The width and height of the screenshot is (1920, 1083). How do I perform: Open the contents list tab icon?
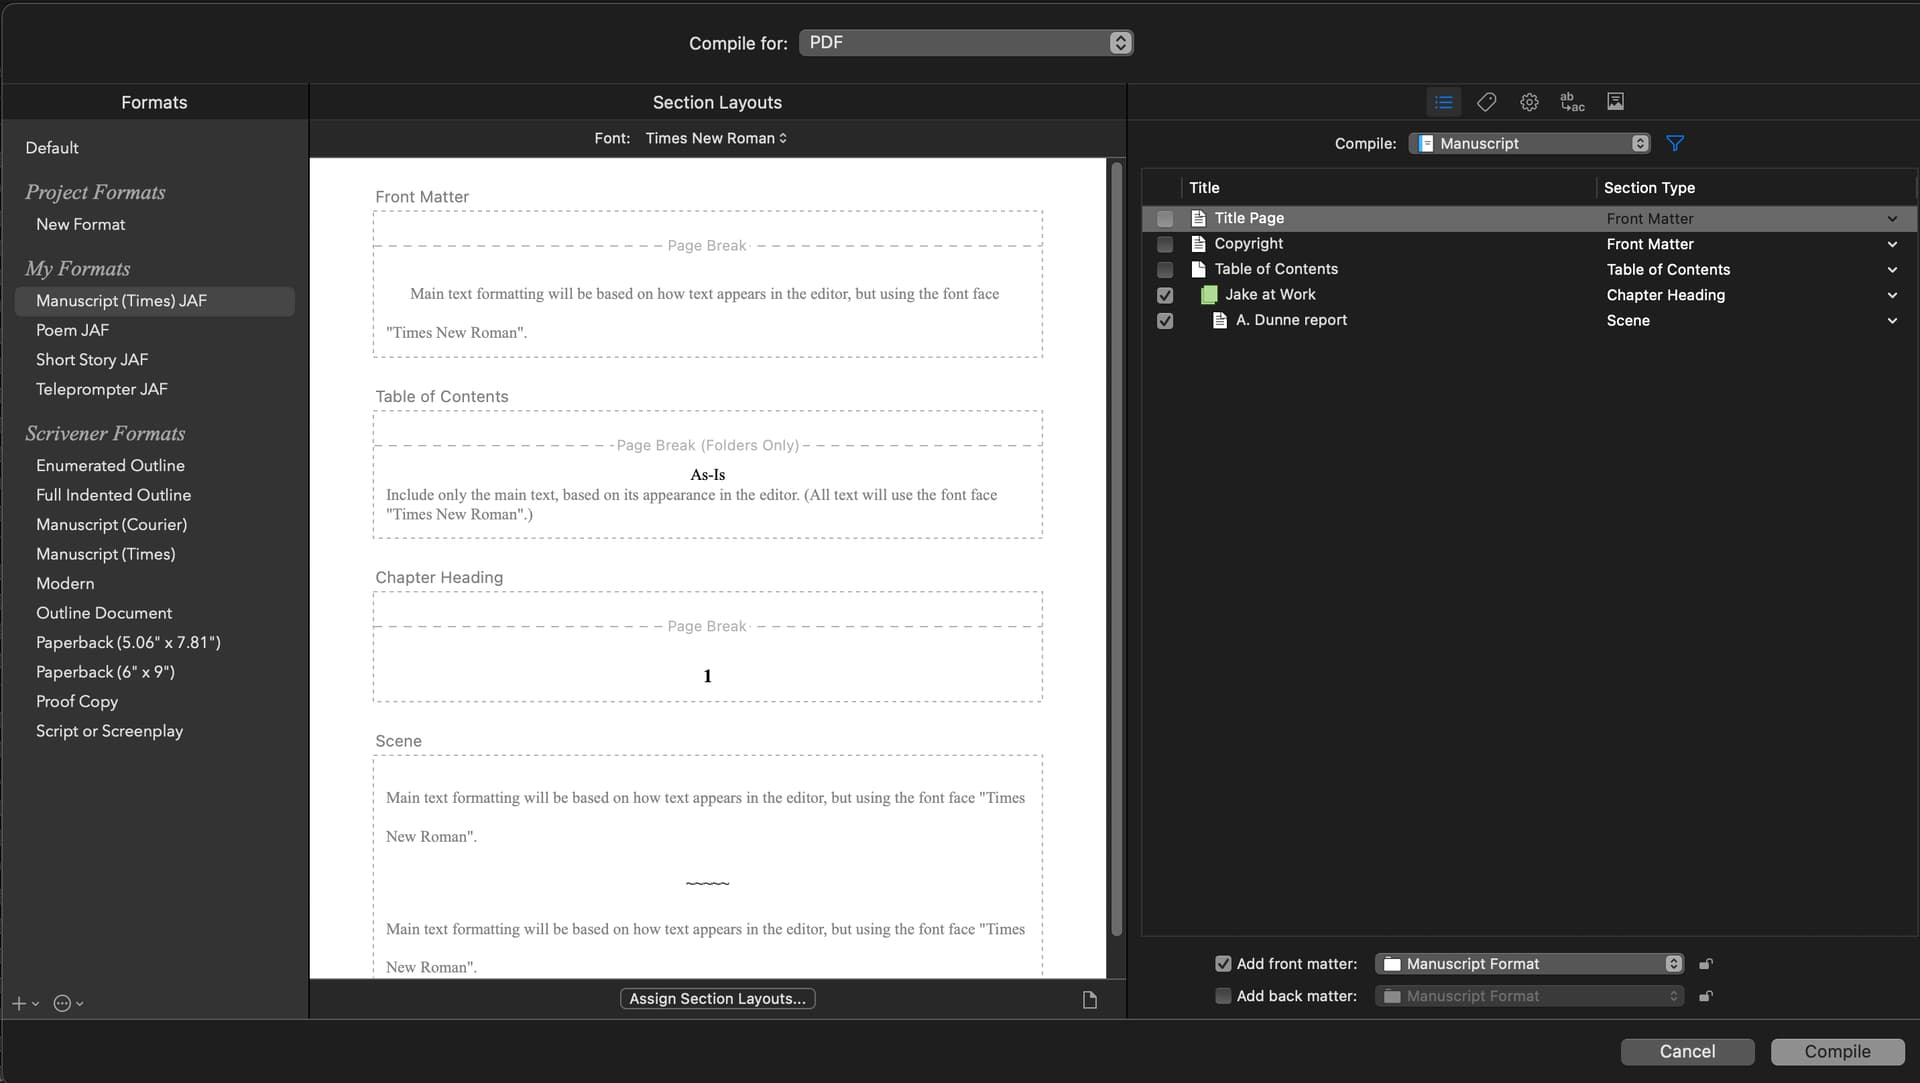[x=1443, y=102]
